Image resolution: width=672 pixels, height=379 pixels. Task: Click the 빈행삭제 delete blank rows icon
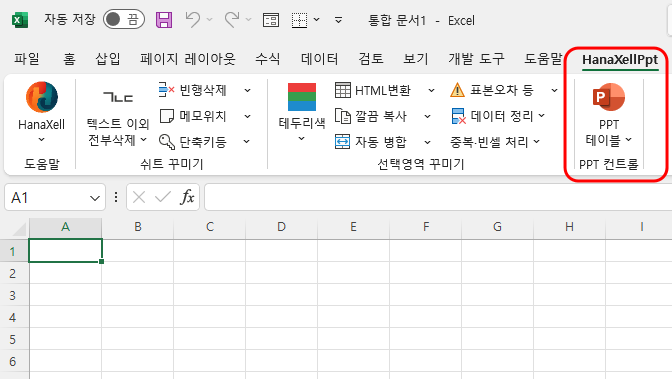pos(166,90)
